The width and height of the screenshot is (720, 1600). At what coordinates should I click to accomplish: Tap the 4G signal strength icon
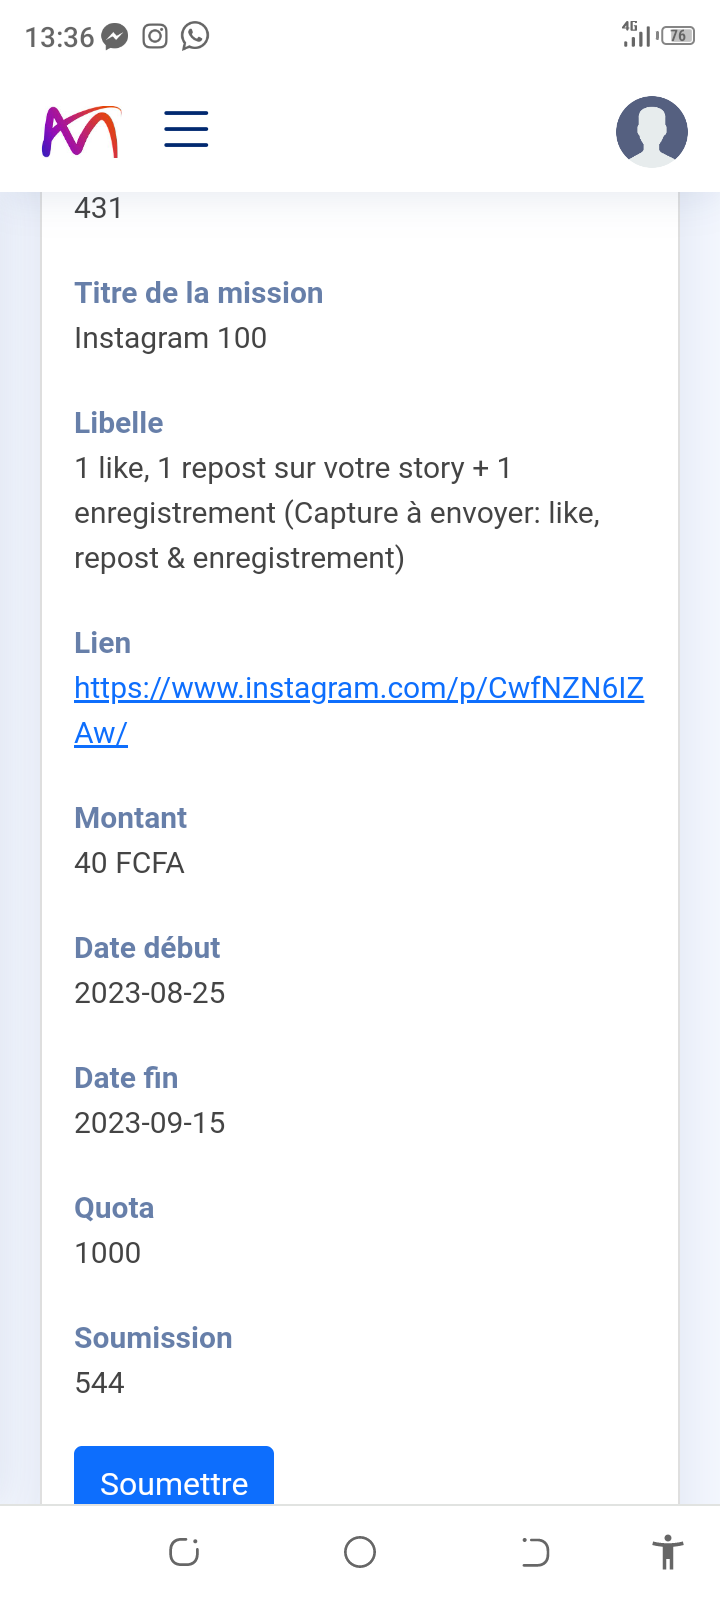pyautogui.click(x=634, y=35)
